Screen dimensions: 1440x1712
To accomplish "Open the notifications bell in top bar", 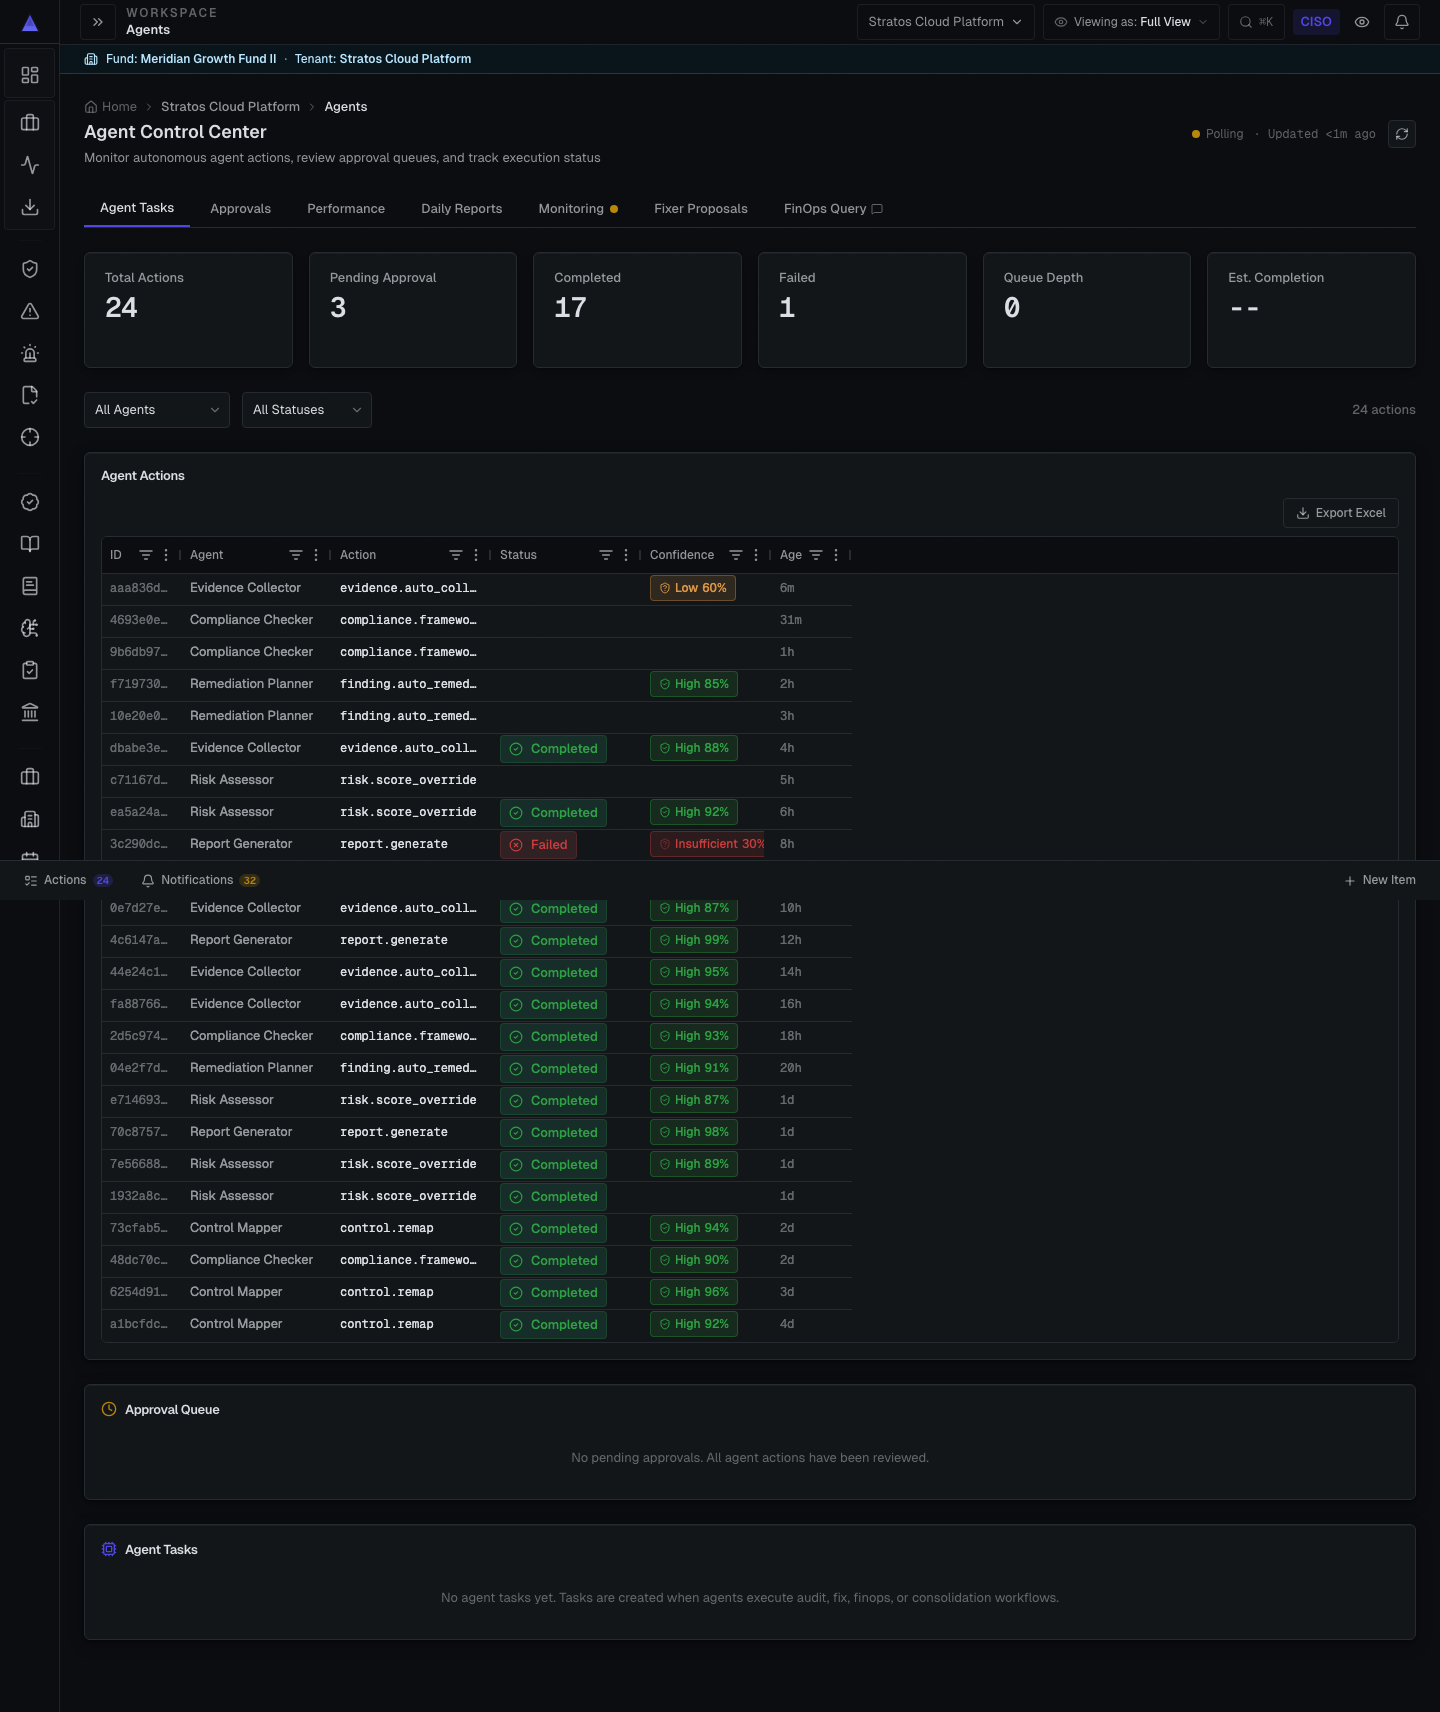I will point(1402,22).
